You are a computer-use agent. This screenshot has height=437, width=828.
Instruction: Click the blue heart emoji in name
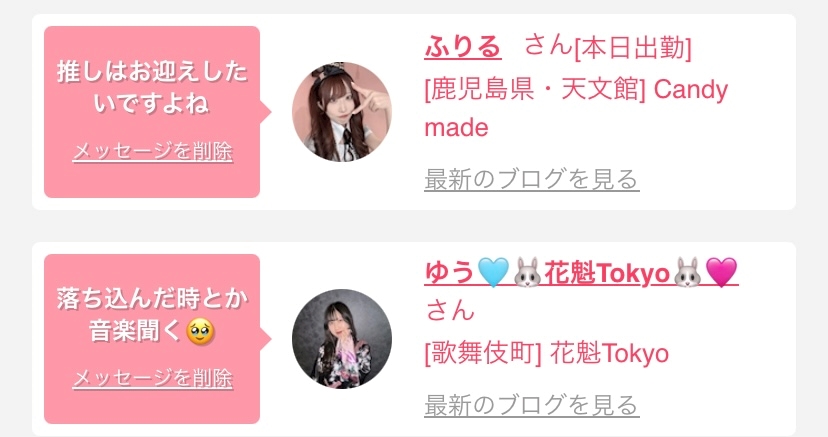click(x=493, y=273)
